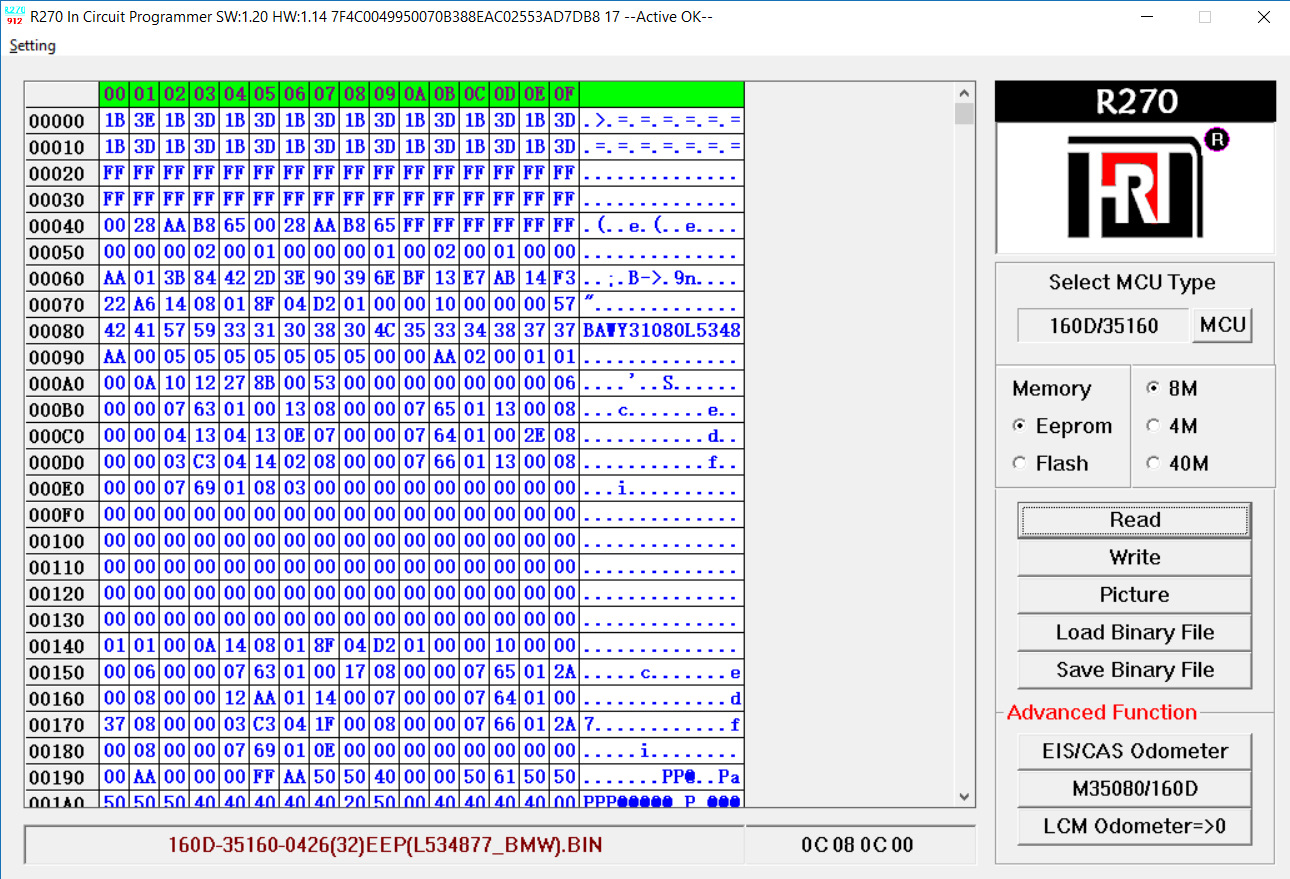Click Save Binary File
Image resolution: width=1290 pixels, height=879 pixels.
1134,670
